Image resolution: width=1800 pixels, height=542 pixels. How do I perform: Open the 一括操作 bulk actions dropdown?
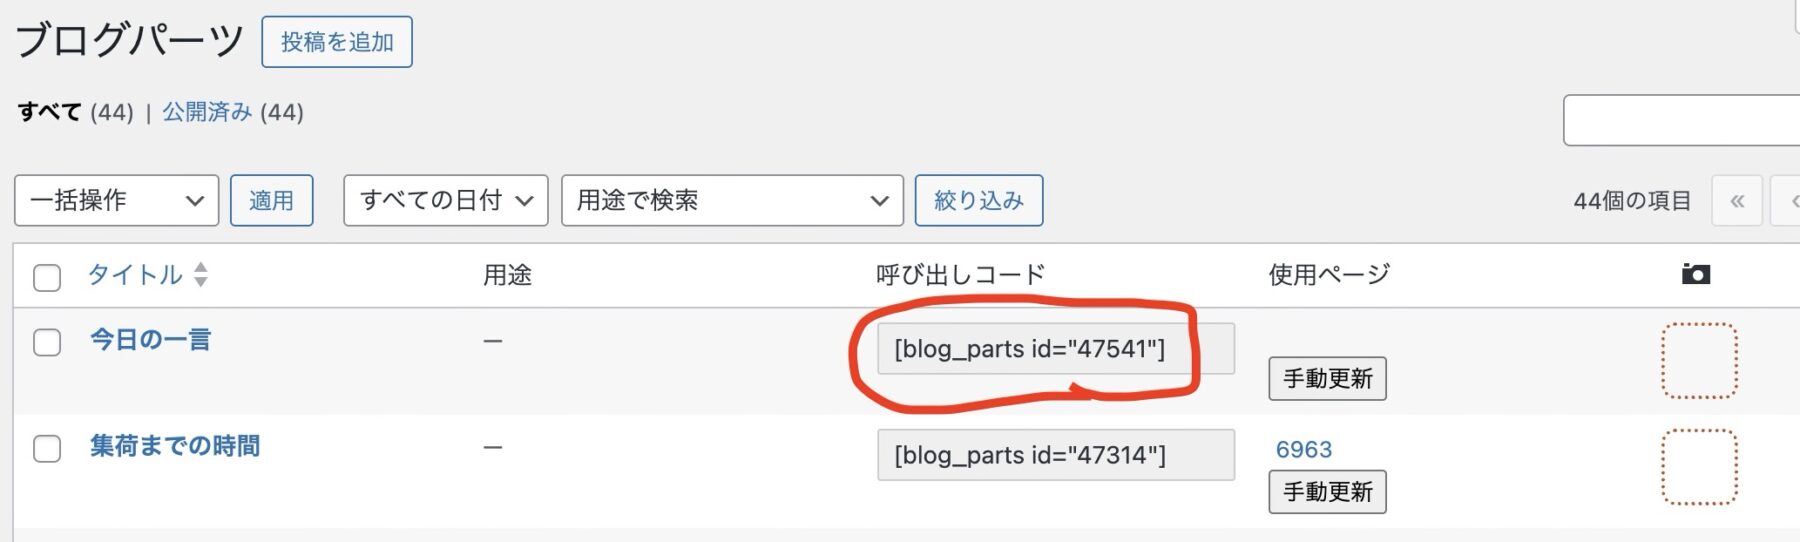tap(116, 201)
